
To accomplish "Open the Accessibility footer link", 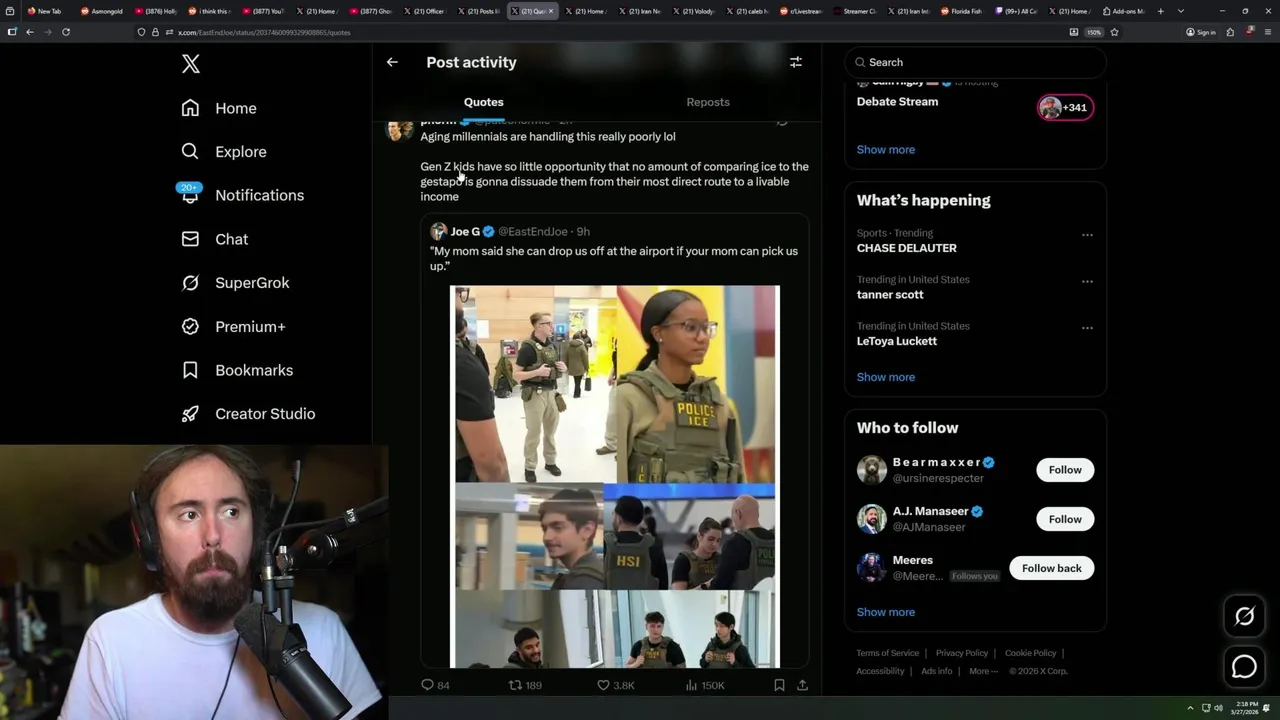I will point(880,671).
